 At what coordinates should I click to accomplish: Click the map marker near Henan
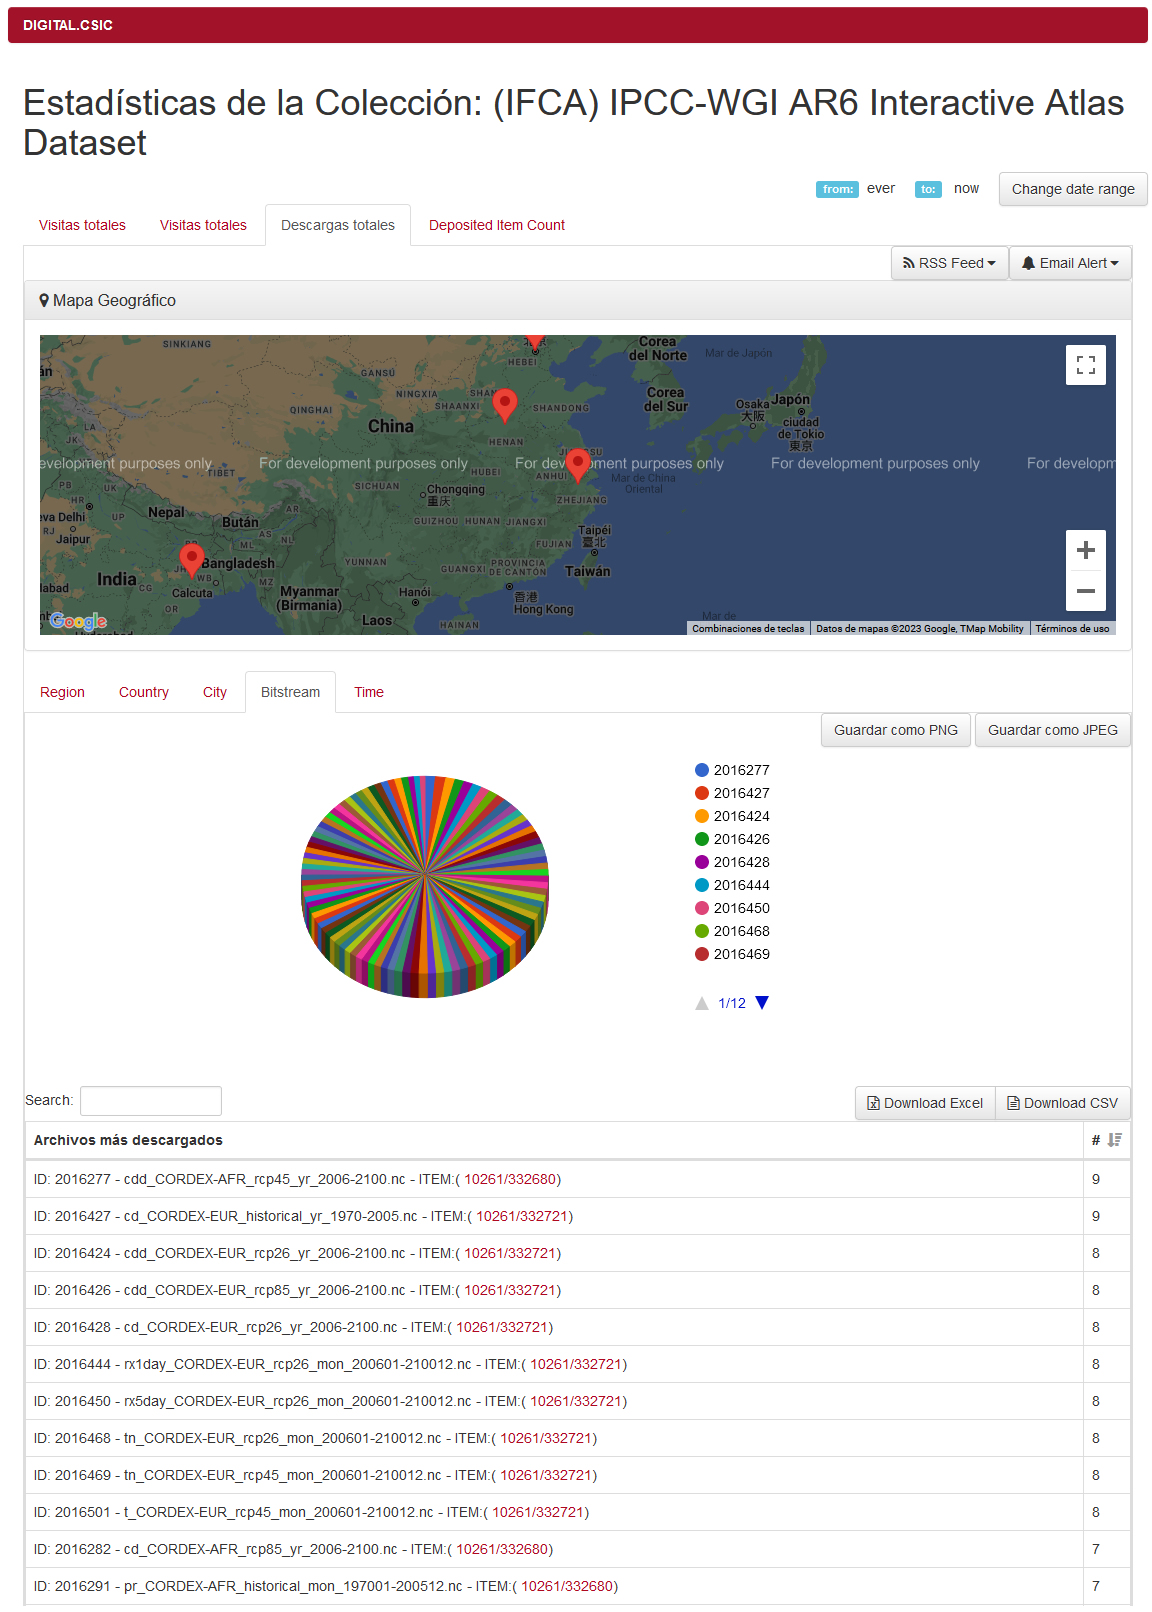pos(505,403)
